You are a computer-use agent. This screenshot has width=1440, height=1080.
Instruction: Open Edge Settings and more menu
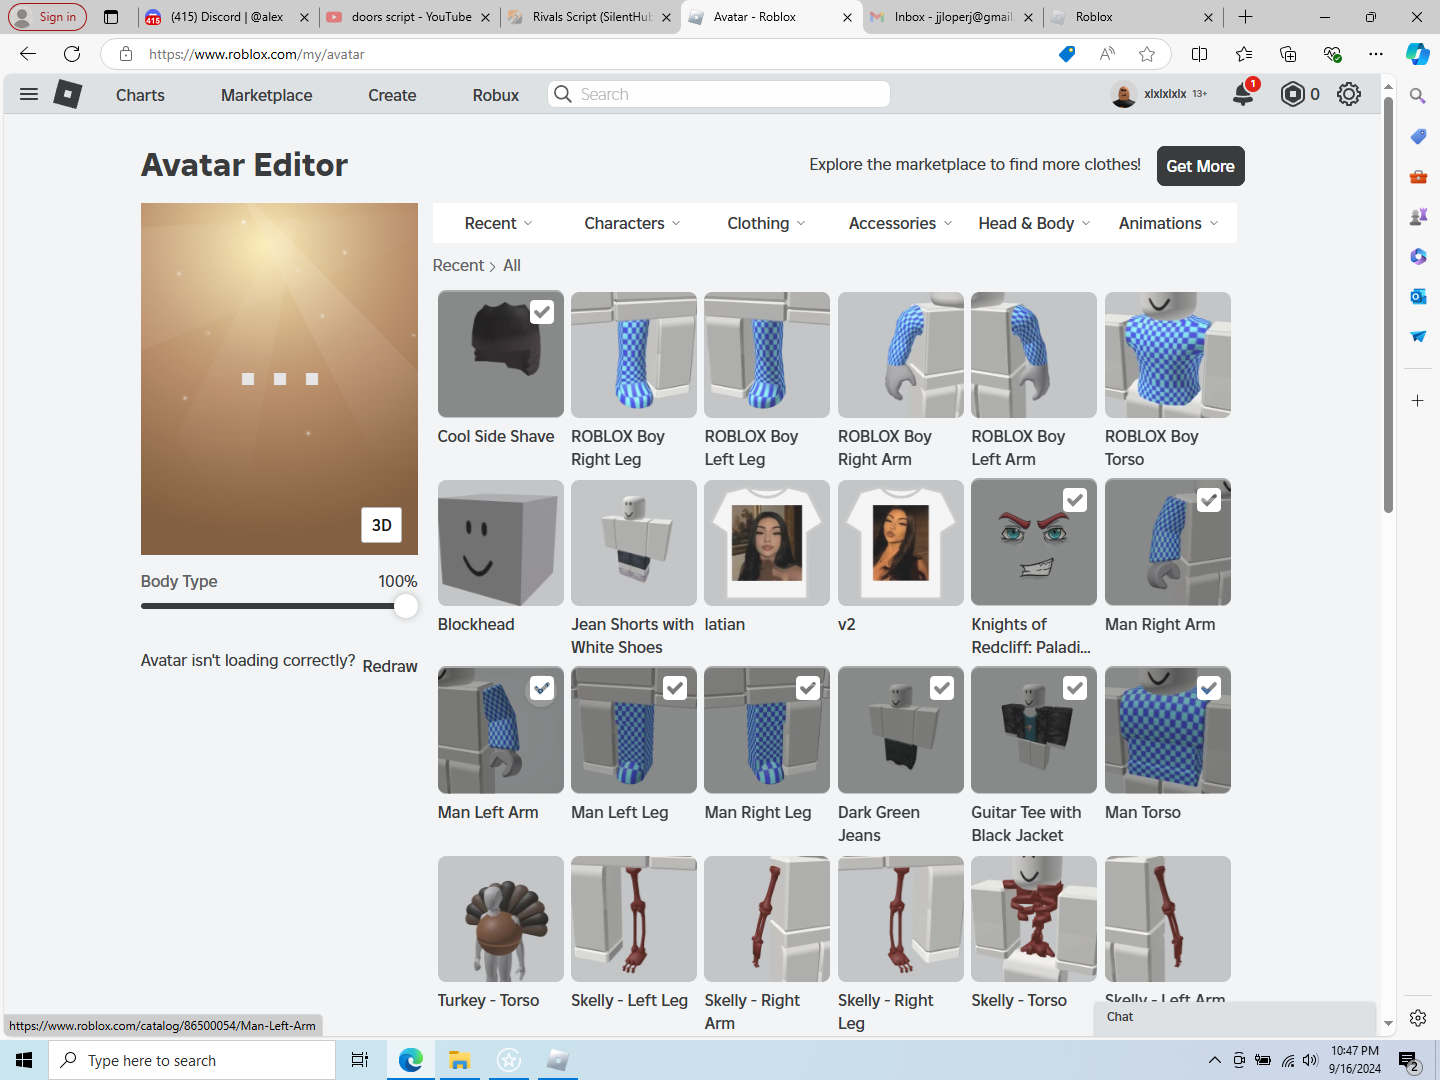[1376, 54]
